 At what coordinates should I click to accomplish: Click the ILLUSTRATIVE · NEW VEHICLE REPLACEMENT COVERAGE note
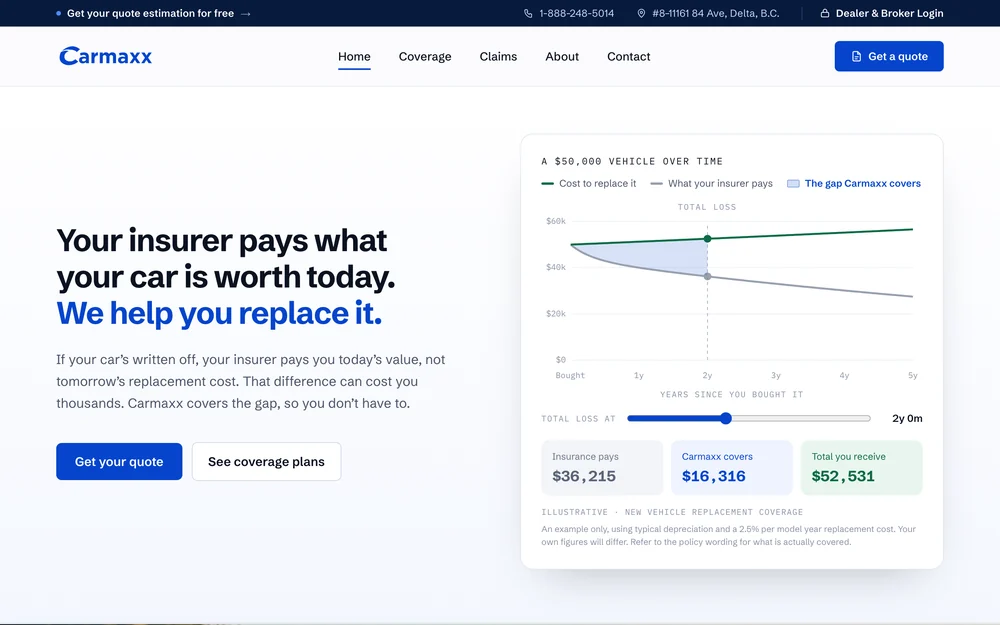672,512
